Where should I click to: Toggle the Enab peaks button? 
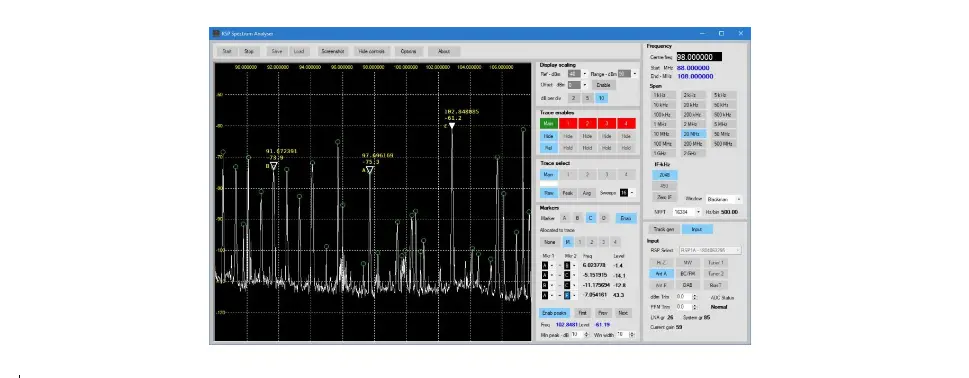tap(554, 313)
